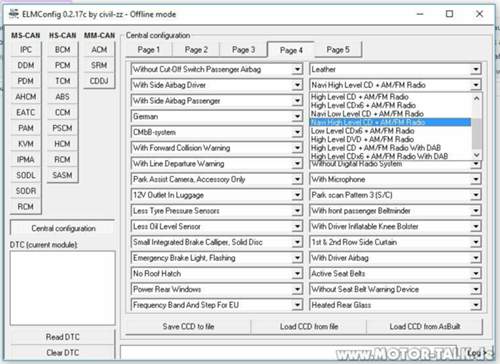Screen dimensions: 500x364
Task: Open the PDM module
Action: (x=26, y=81)
